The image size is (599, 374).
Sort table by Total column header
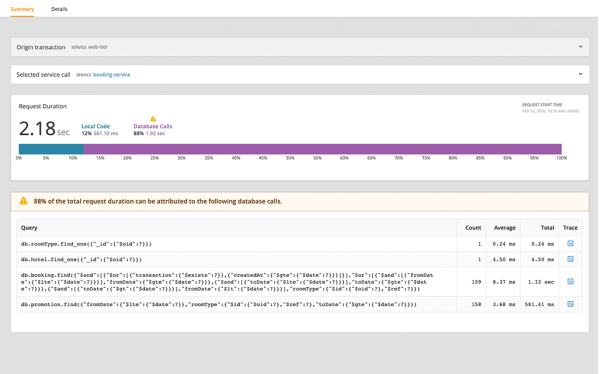coord(547,228)
